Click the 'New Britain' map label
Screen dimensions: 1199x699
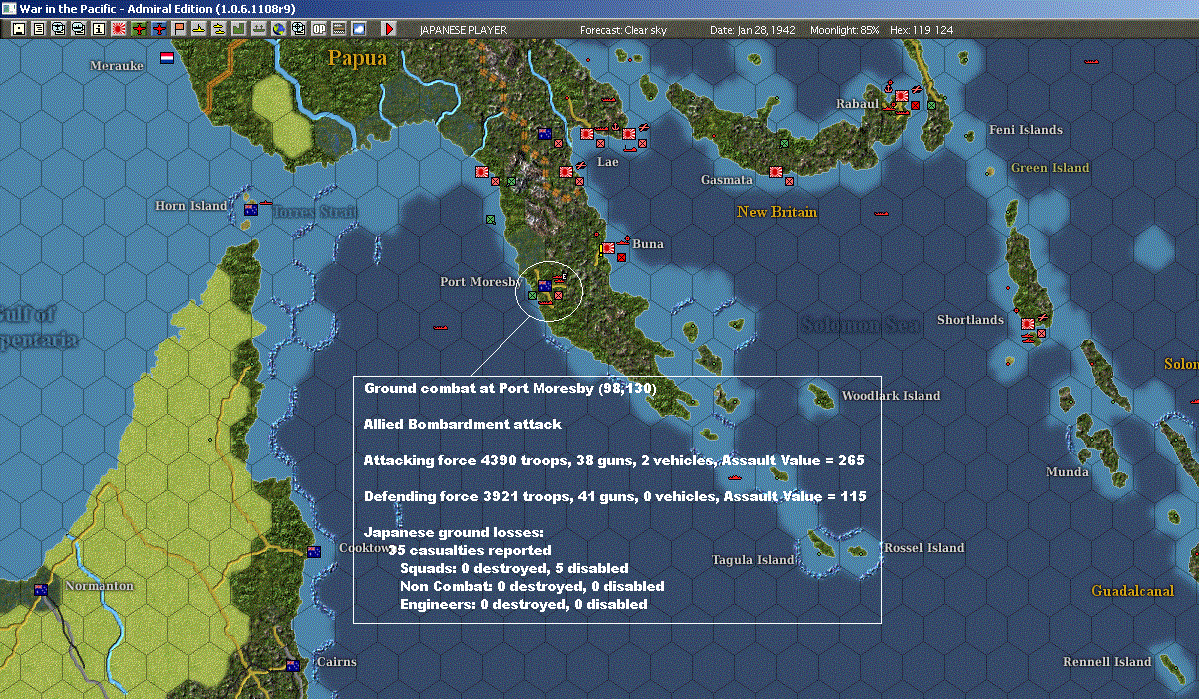click(x=777, y=212)
